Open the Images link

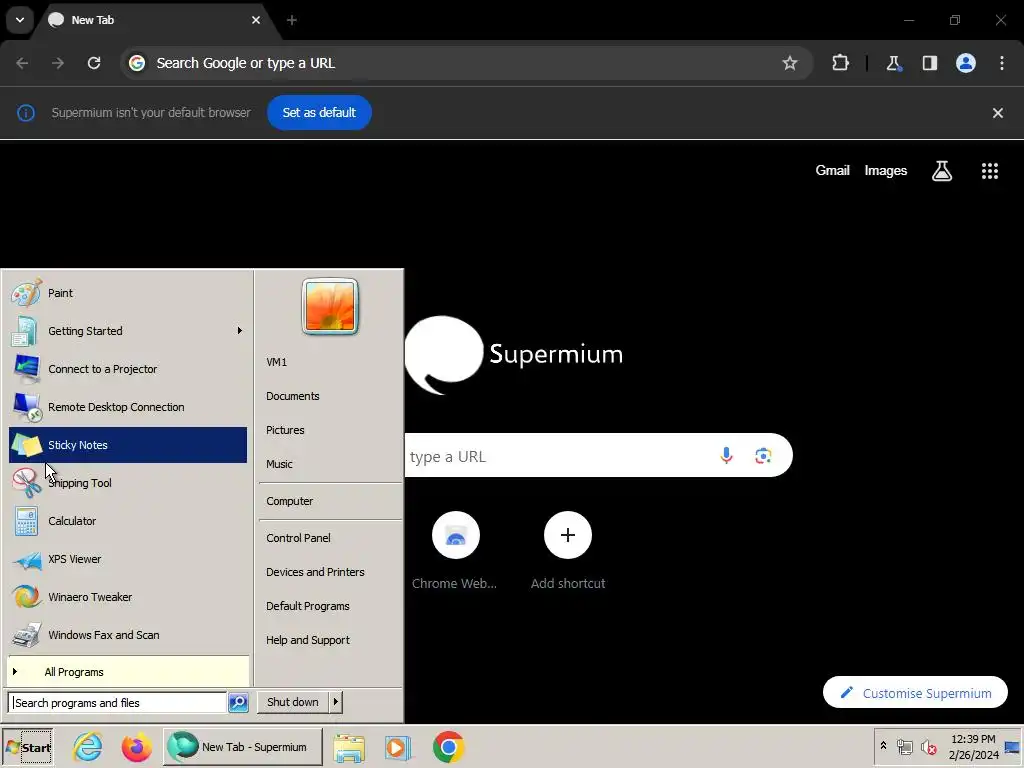coord(886,170)
